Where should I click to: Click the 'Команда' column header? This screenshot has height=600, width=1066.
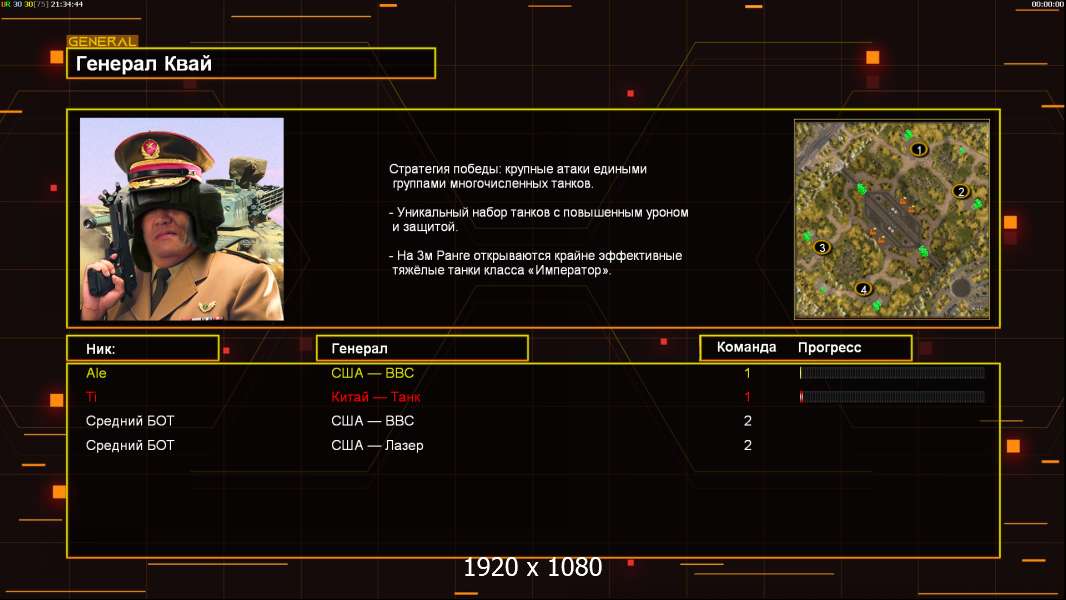pos(746,348)
